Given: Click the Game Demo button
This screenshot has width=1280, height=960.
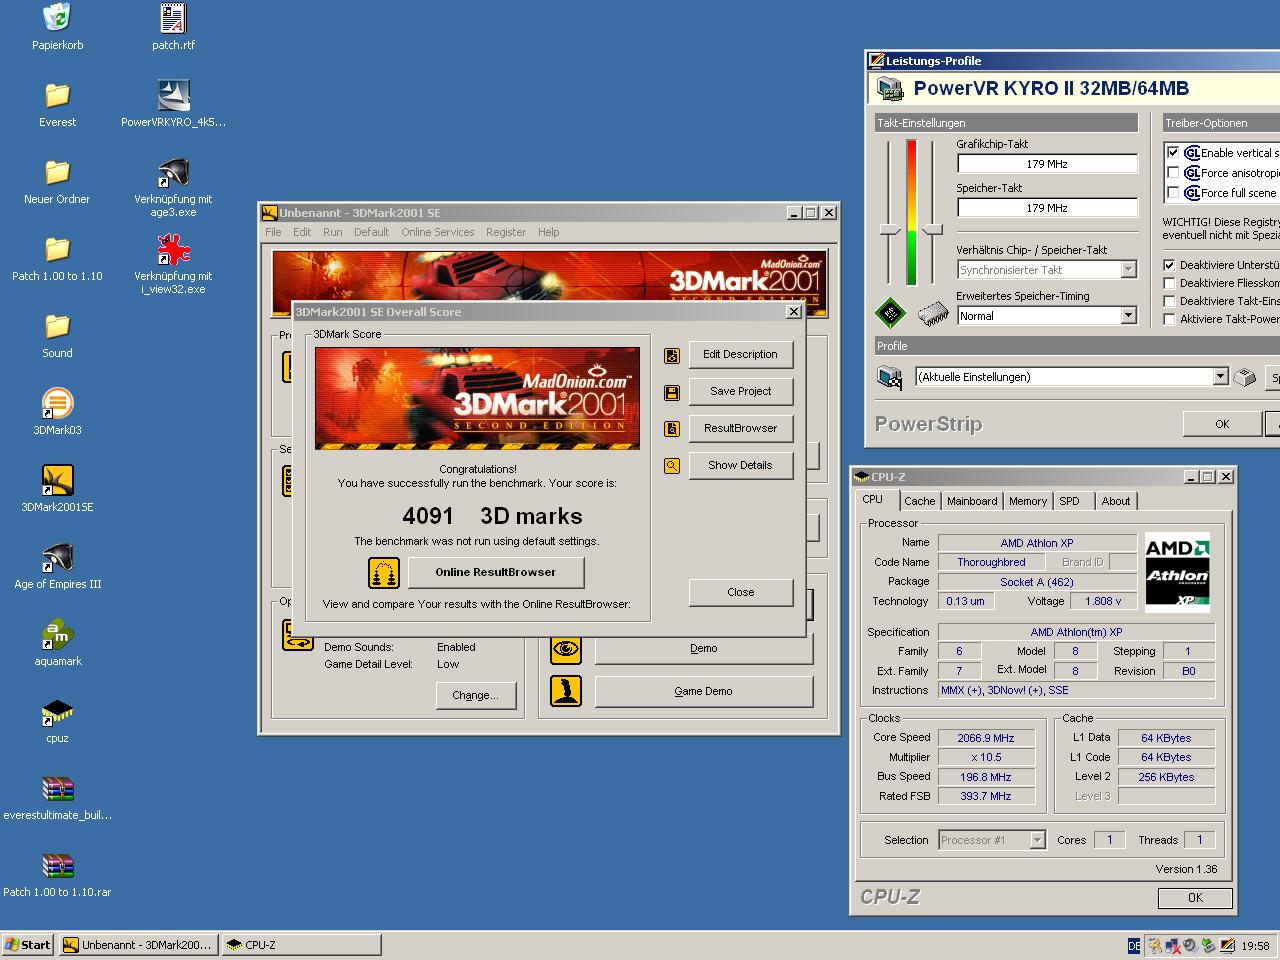Looking at the screenshot, I should pos(703,691).
